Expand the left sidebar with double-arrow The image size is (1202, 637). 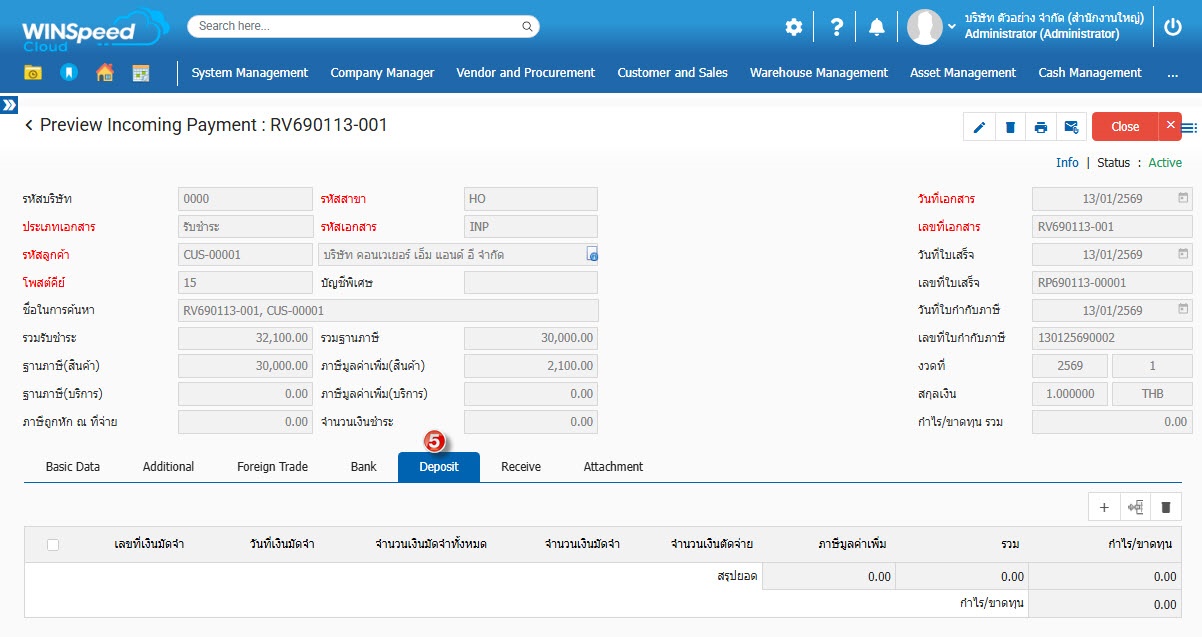pos(9,104)
